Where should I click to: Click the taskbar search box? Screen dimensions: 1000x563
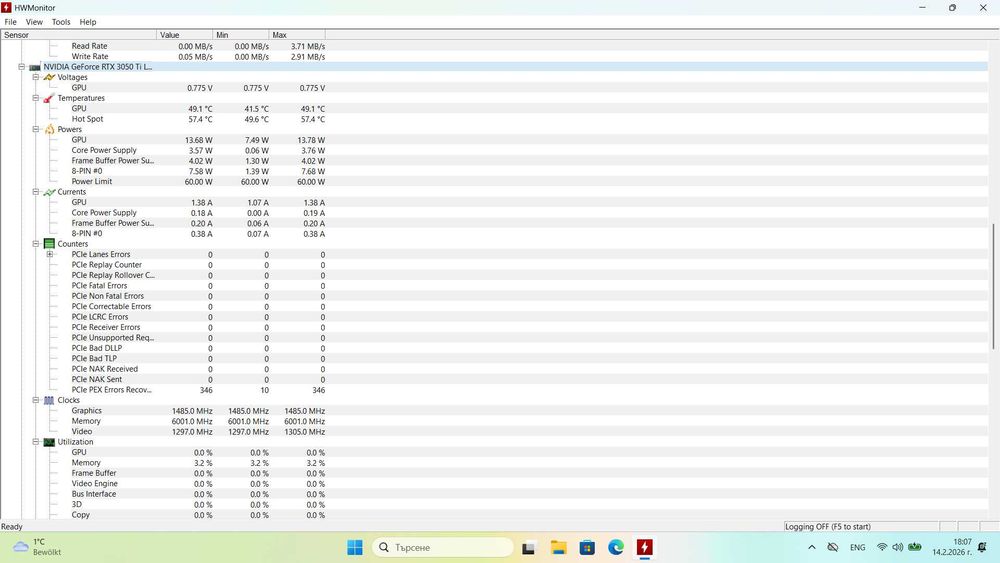pos(443,547)
